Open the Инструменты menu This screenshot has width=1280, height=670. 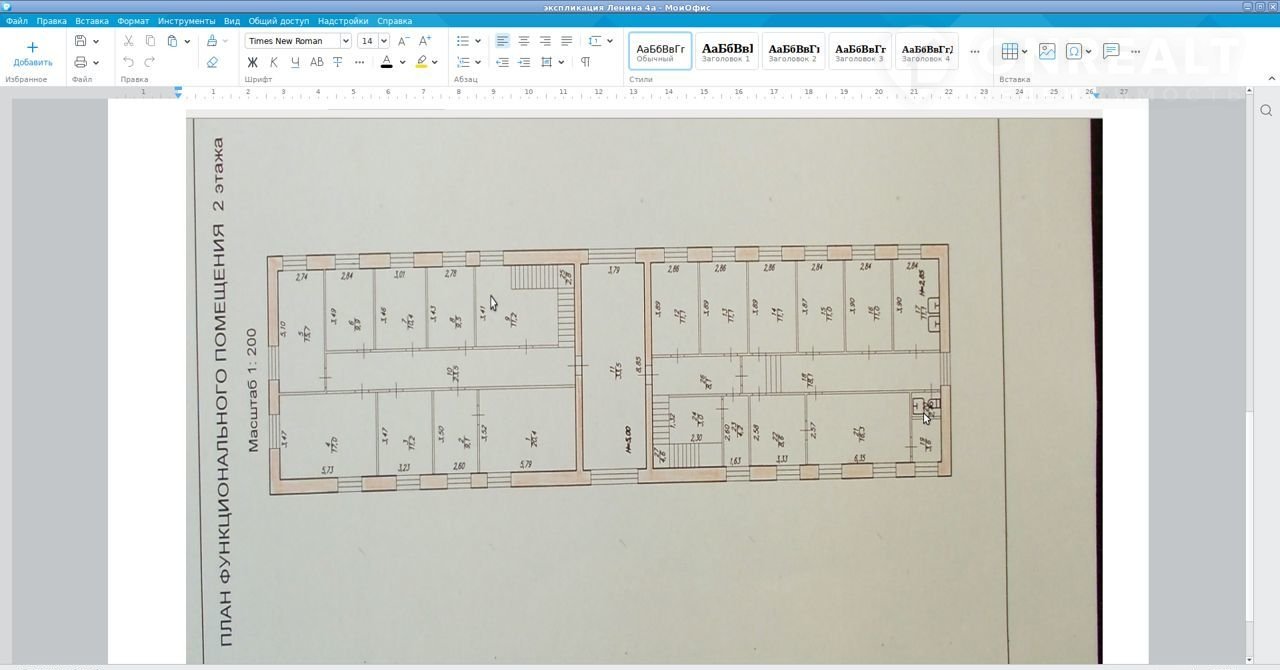click(x=186, y=21)
